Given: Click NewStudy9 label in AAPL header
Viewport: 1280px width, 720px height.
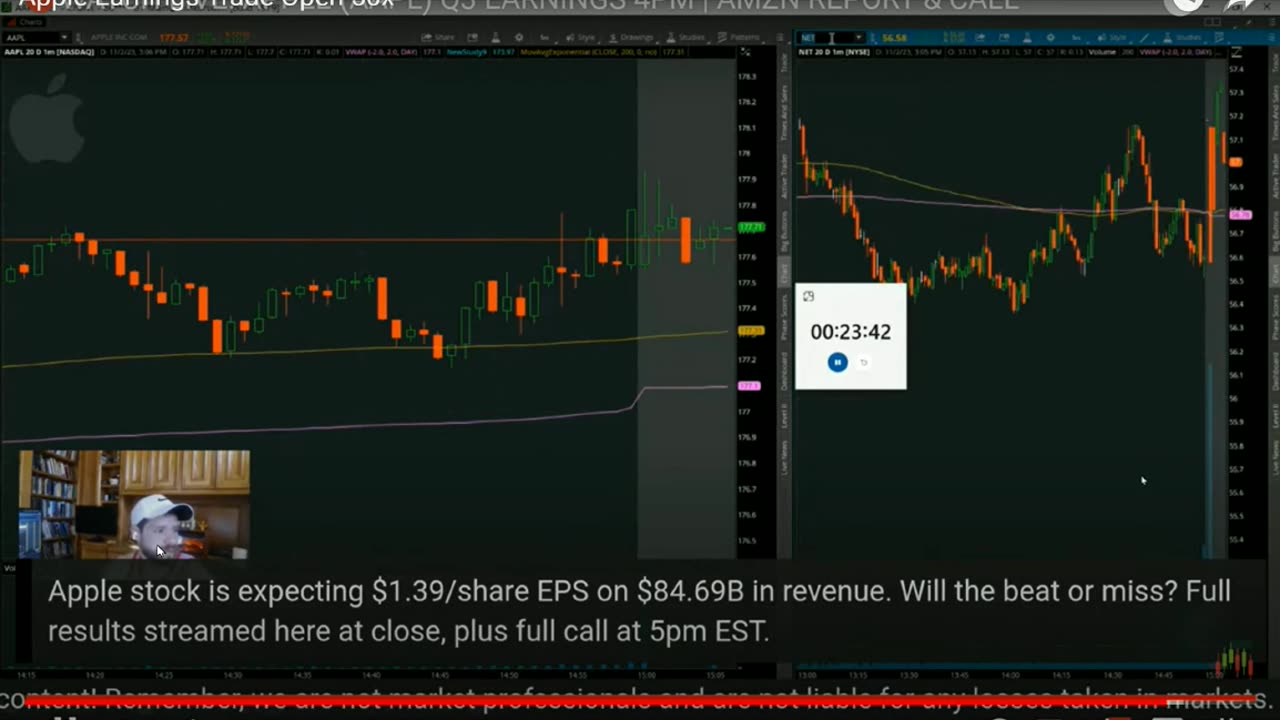Looking at the screenshot, I should [467, 52].
